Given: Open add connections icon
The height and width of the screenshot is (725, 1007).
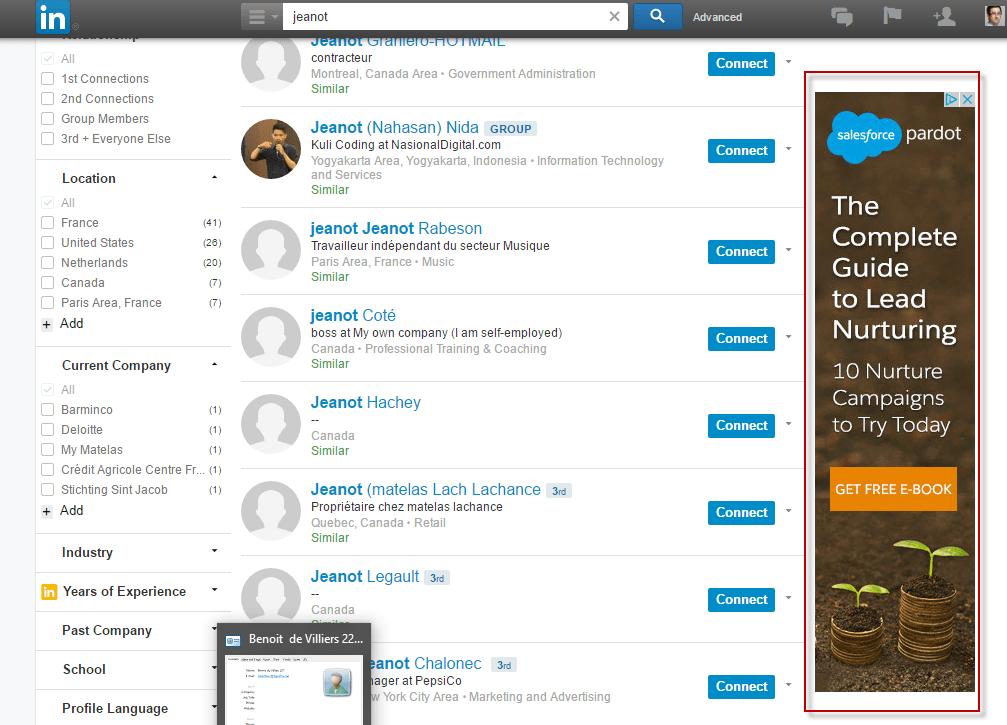Looking at the screenshot, I should pos(944,17).
